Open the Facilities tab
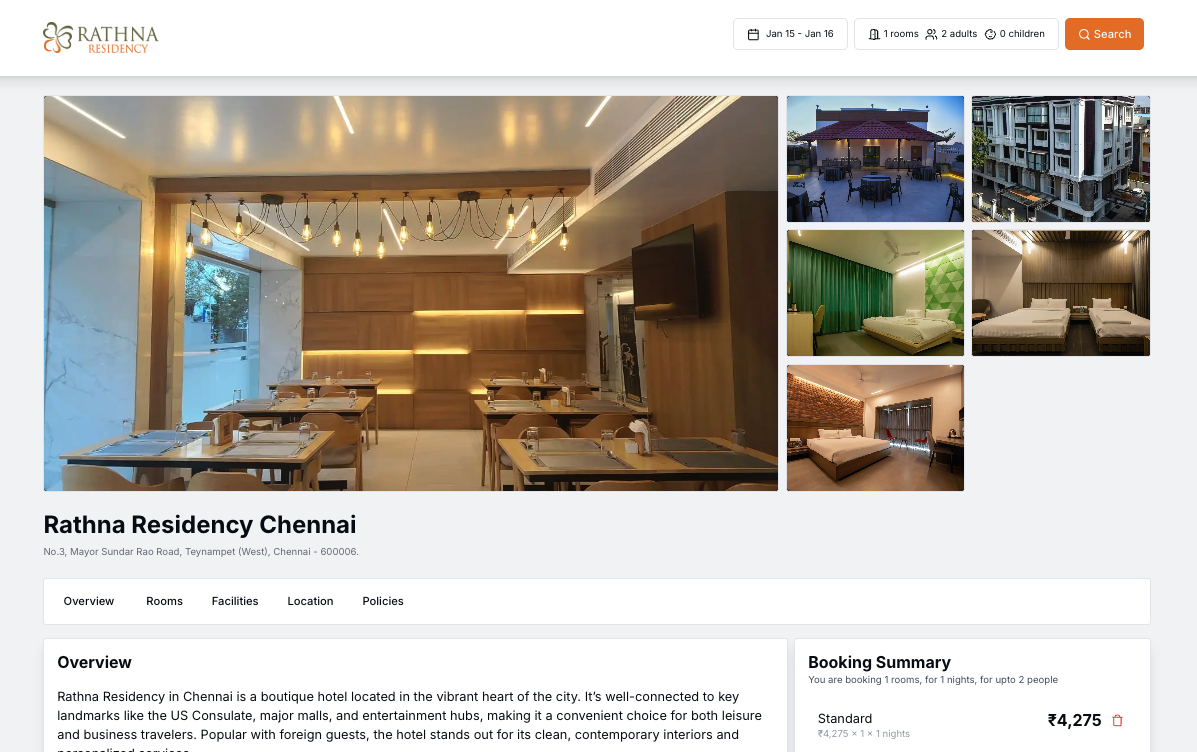The width and height of the screenshot is (1197, 752). (235, 602)
